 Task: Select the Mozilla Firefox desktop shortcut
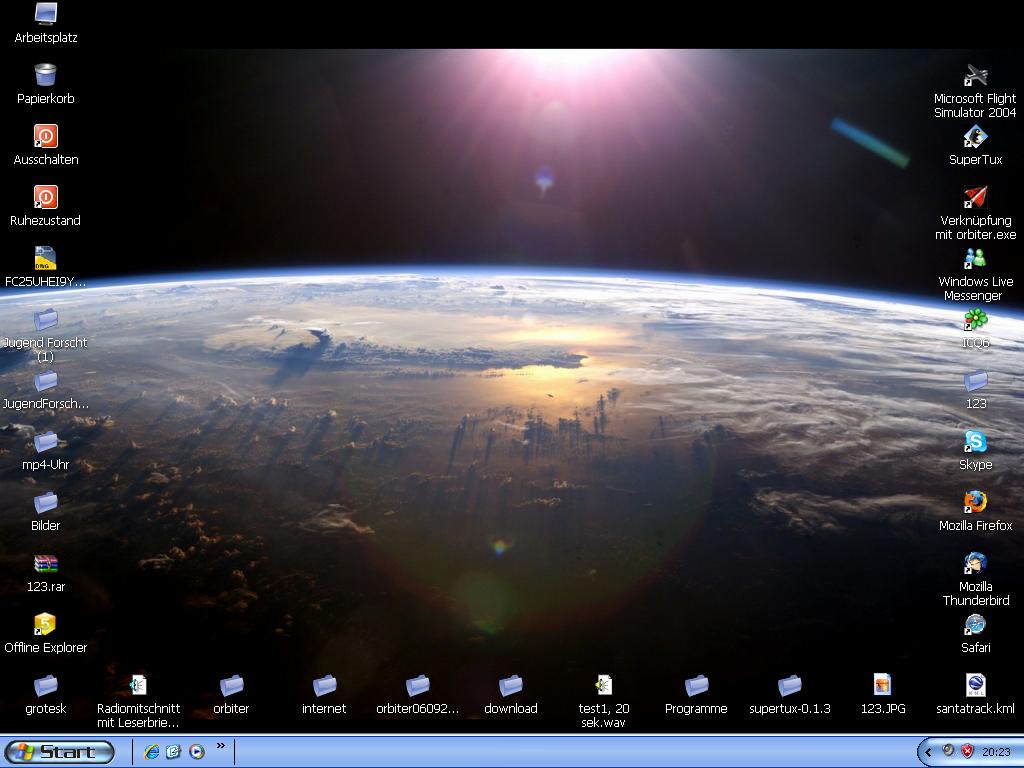coord(975,502)
